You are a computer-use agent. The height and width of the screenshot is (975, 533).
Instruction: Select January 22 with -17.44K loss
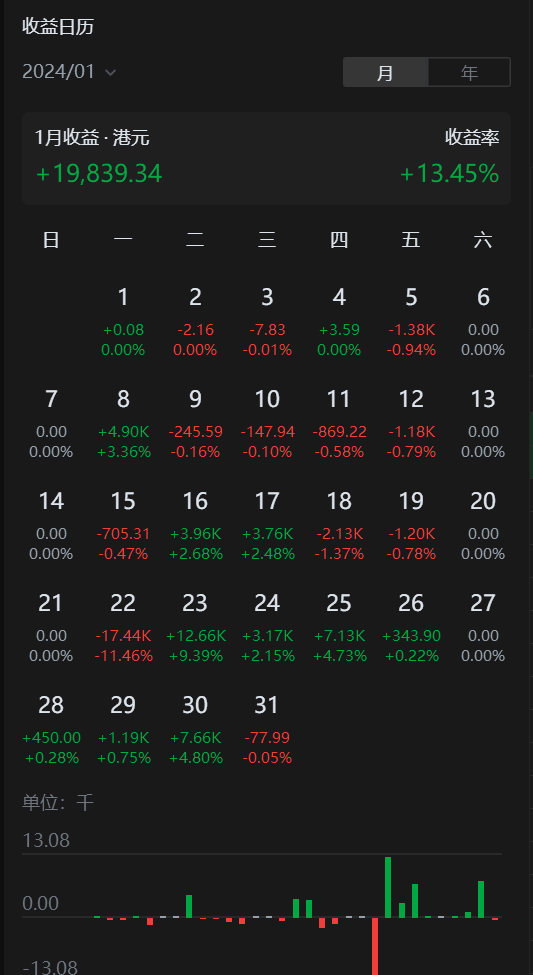tap(123, 629)
